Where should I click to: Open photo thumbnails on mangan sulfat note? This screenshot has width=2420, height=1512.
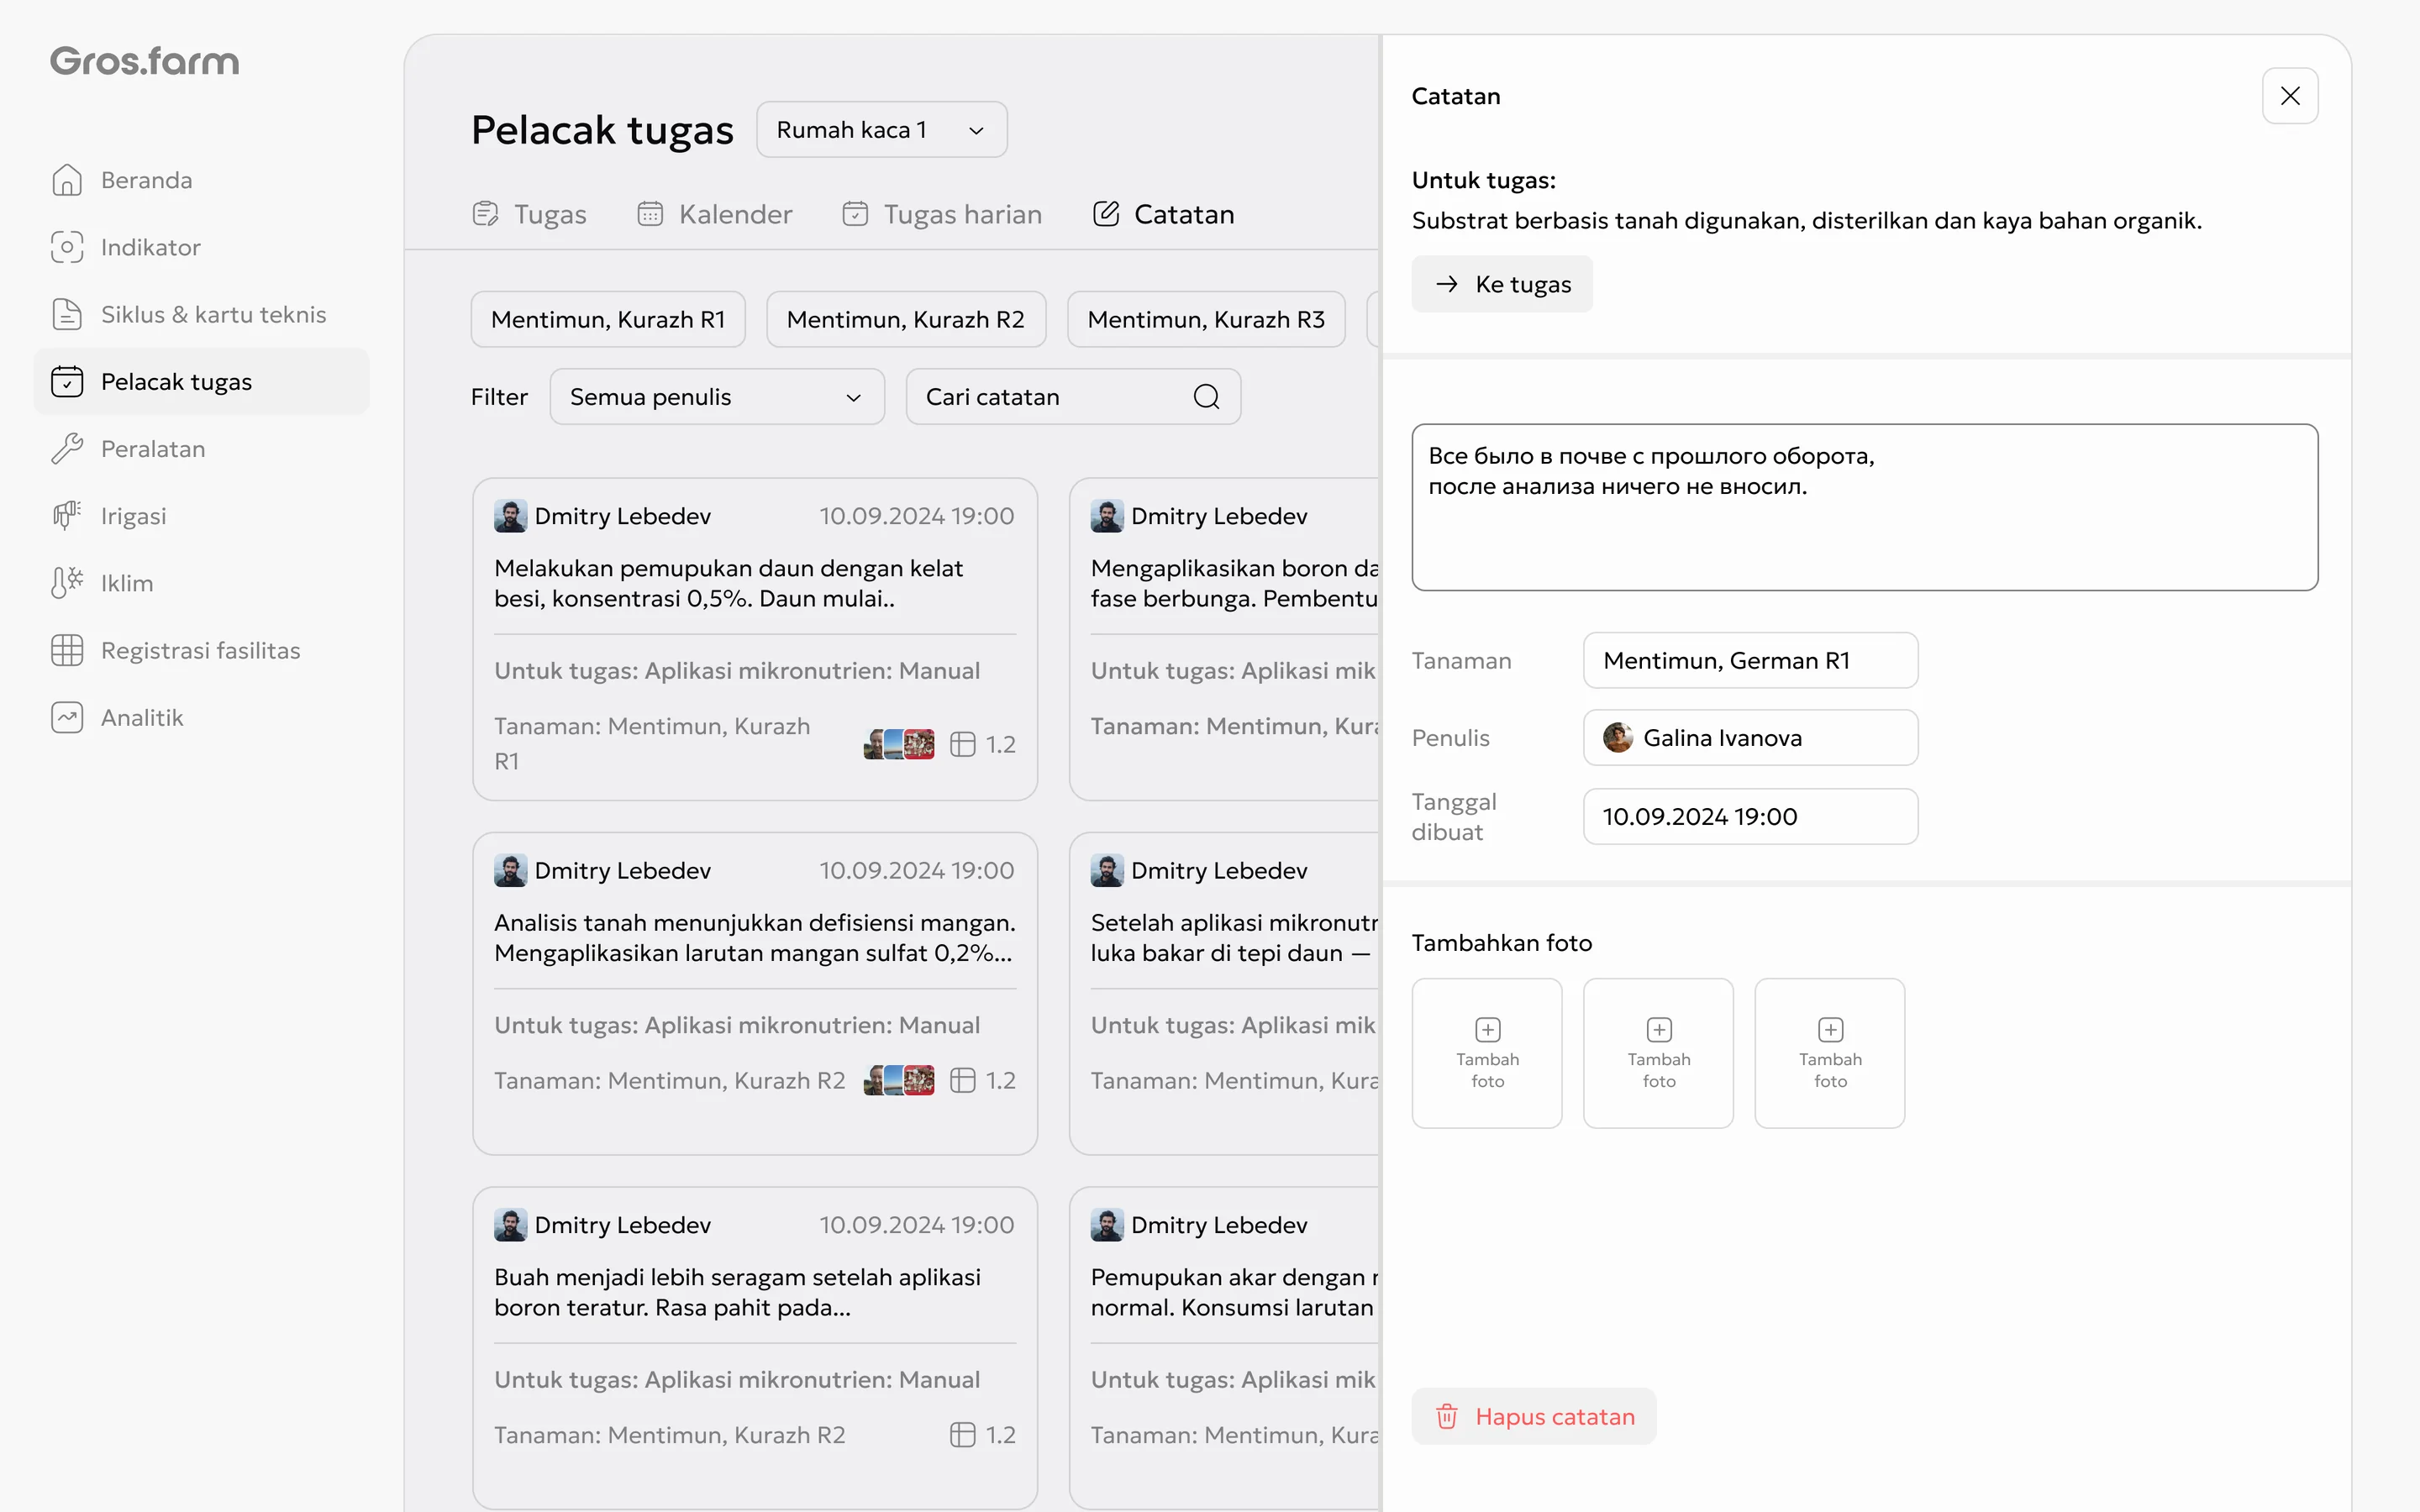(899, 1080)
